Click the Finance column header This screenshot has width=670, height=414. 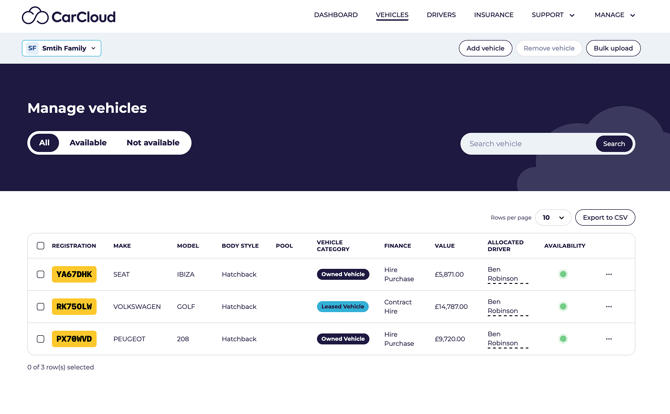[397, 246]
